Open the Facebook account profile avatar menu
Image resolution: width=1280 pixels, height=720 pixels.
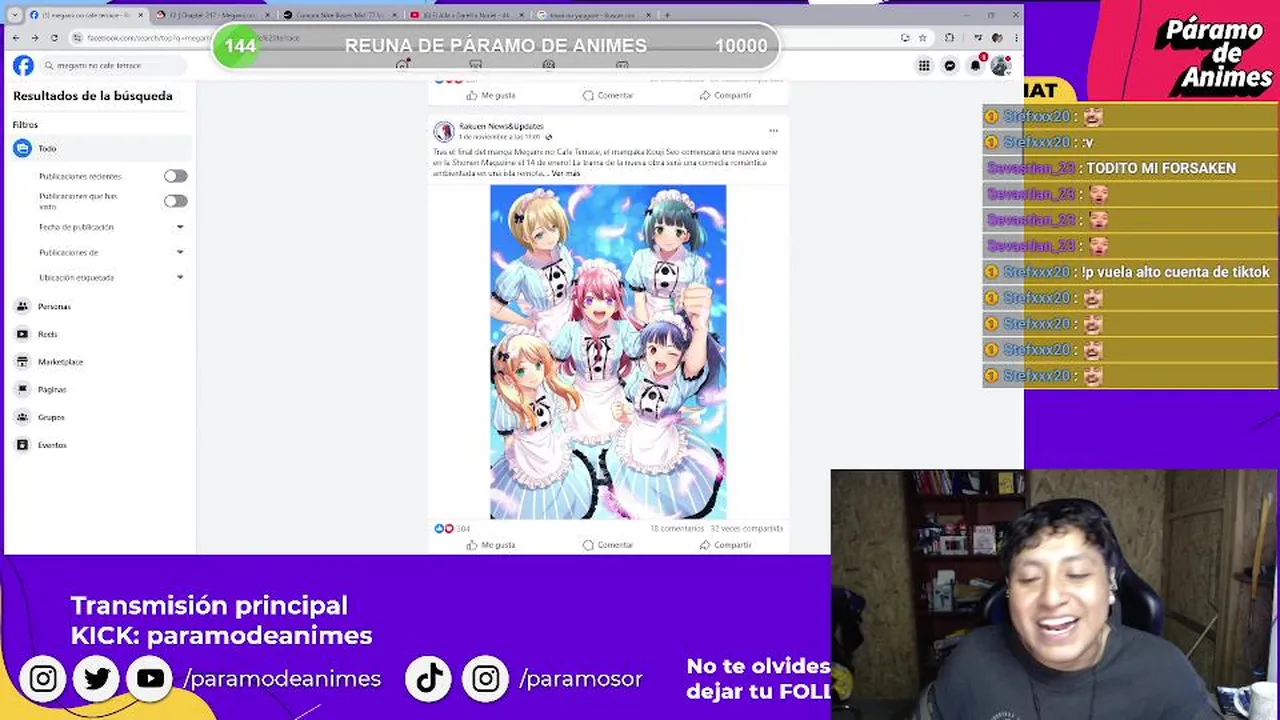coord(1001,66)
